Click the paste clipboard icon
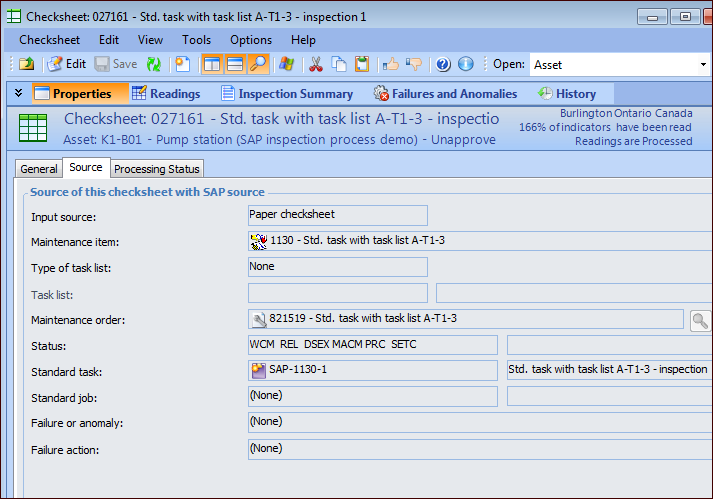Image resolution: width=713 pixels, height=499 pixels. [362, 64]
